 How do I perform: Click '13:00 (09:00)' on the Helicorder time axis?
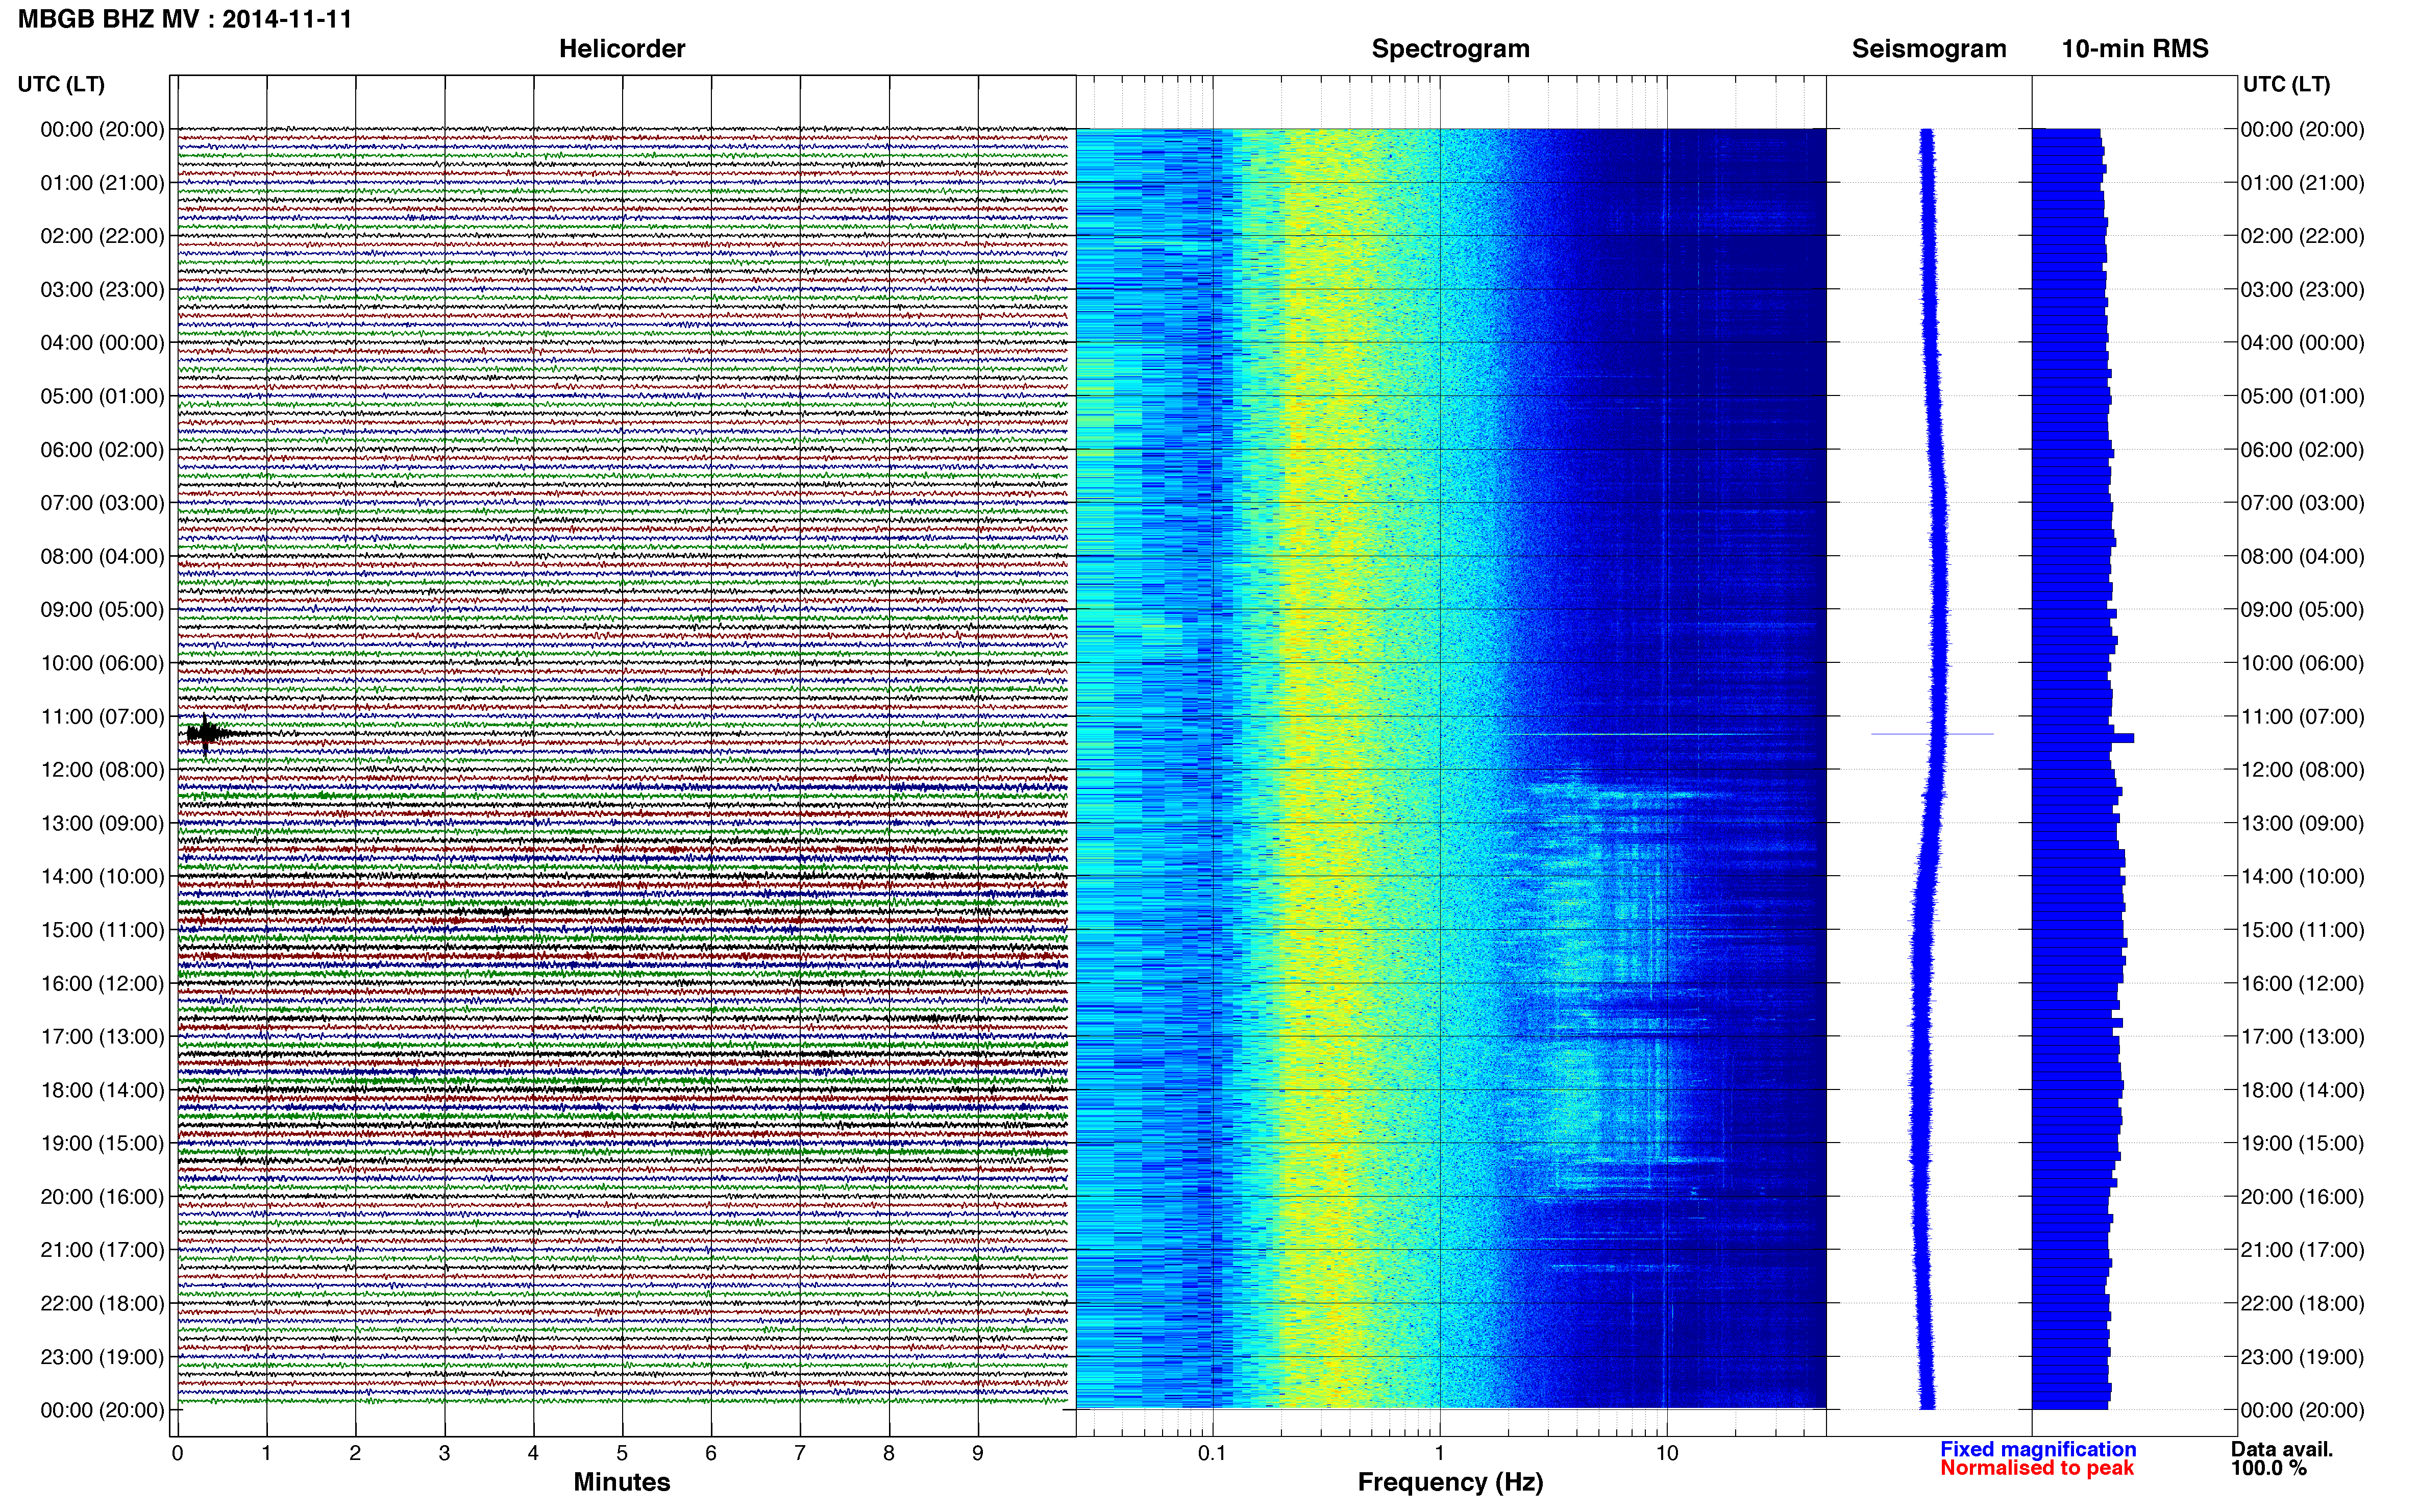click(102, 823)
